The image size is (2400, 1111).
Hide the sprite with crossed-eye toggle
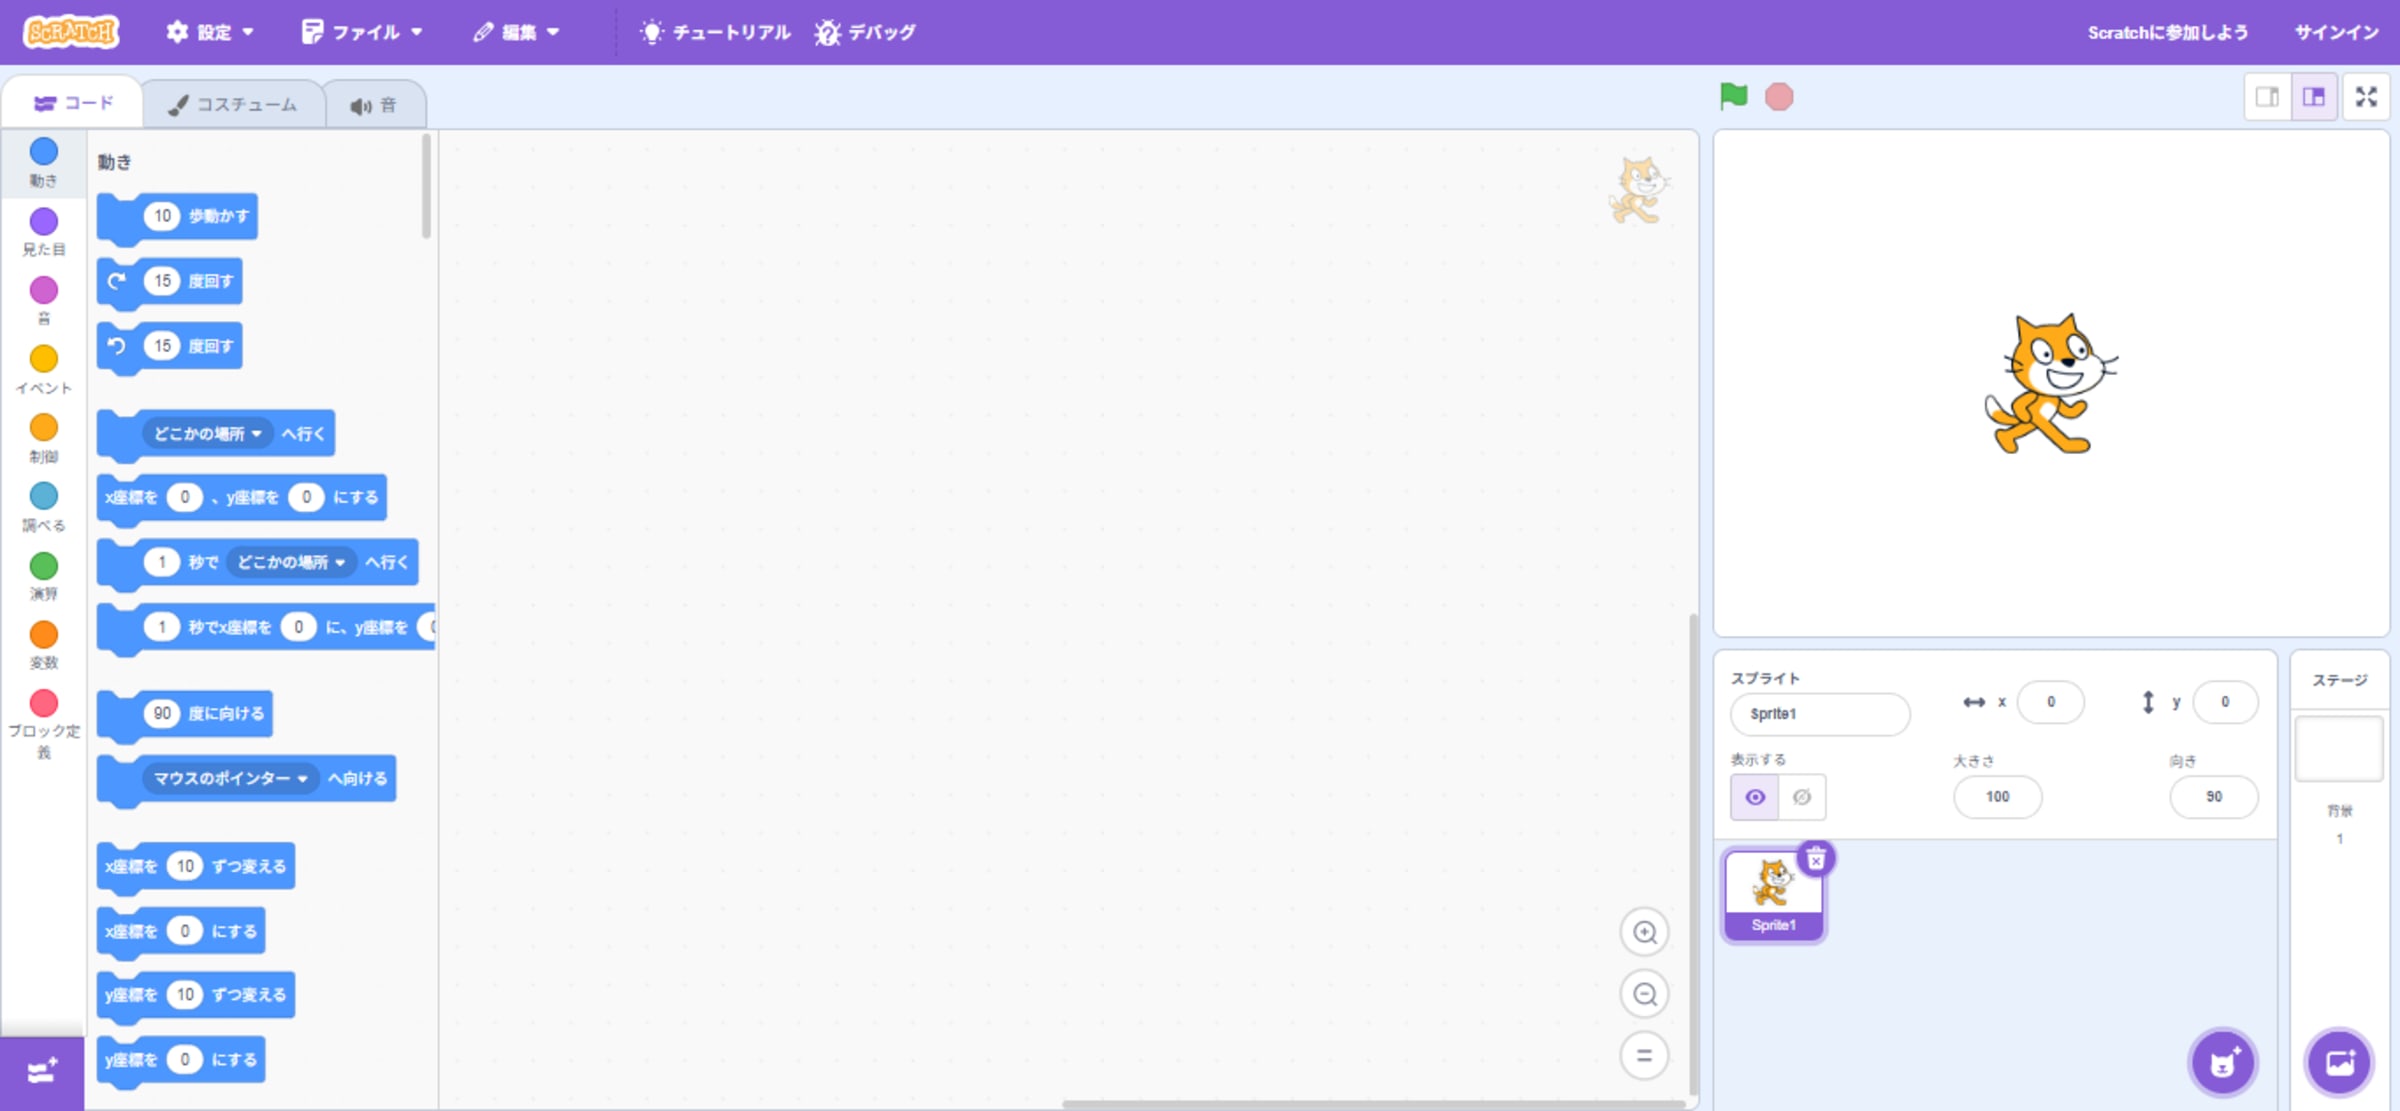(1802, 797)
